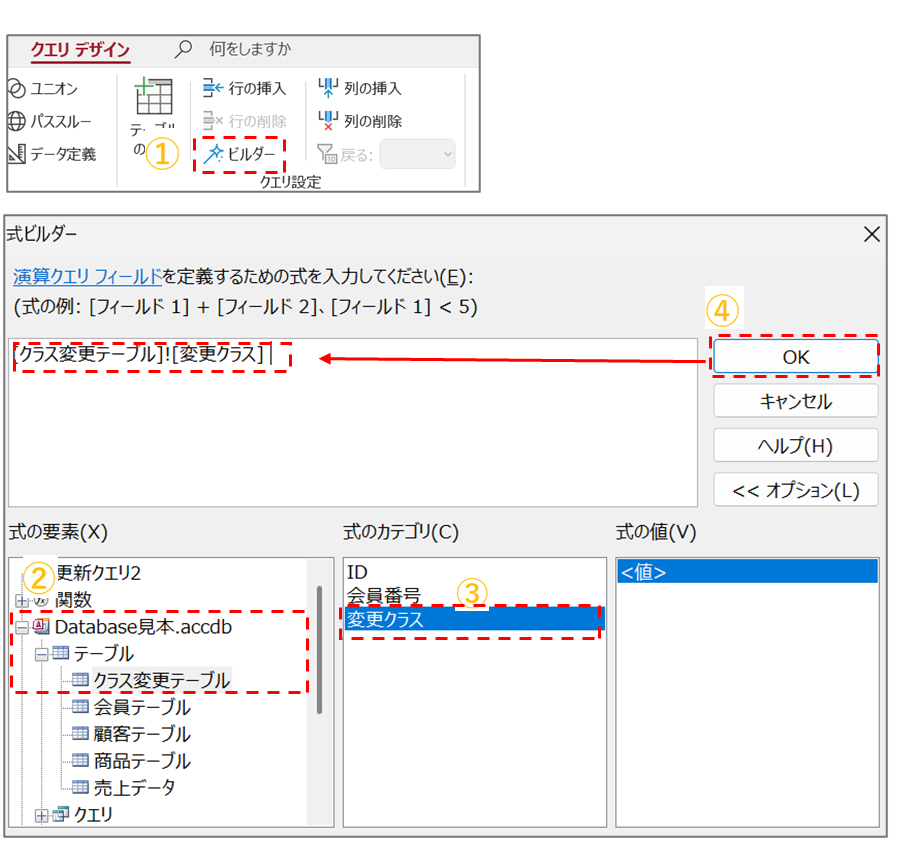The height and width of the screenshot is (865, 900).
Task: Select the パススルー (Pass-Through) globe icon
Action: pyautogui.click(x=16, y=122)
